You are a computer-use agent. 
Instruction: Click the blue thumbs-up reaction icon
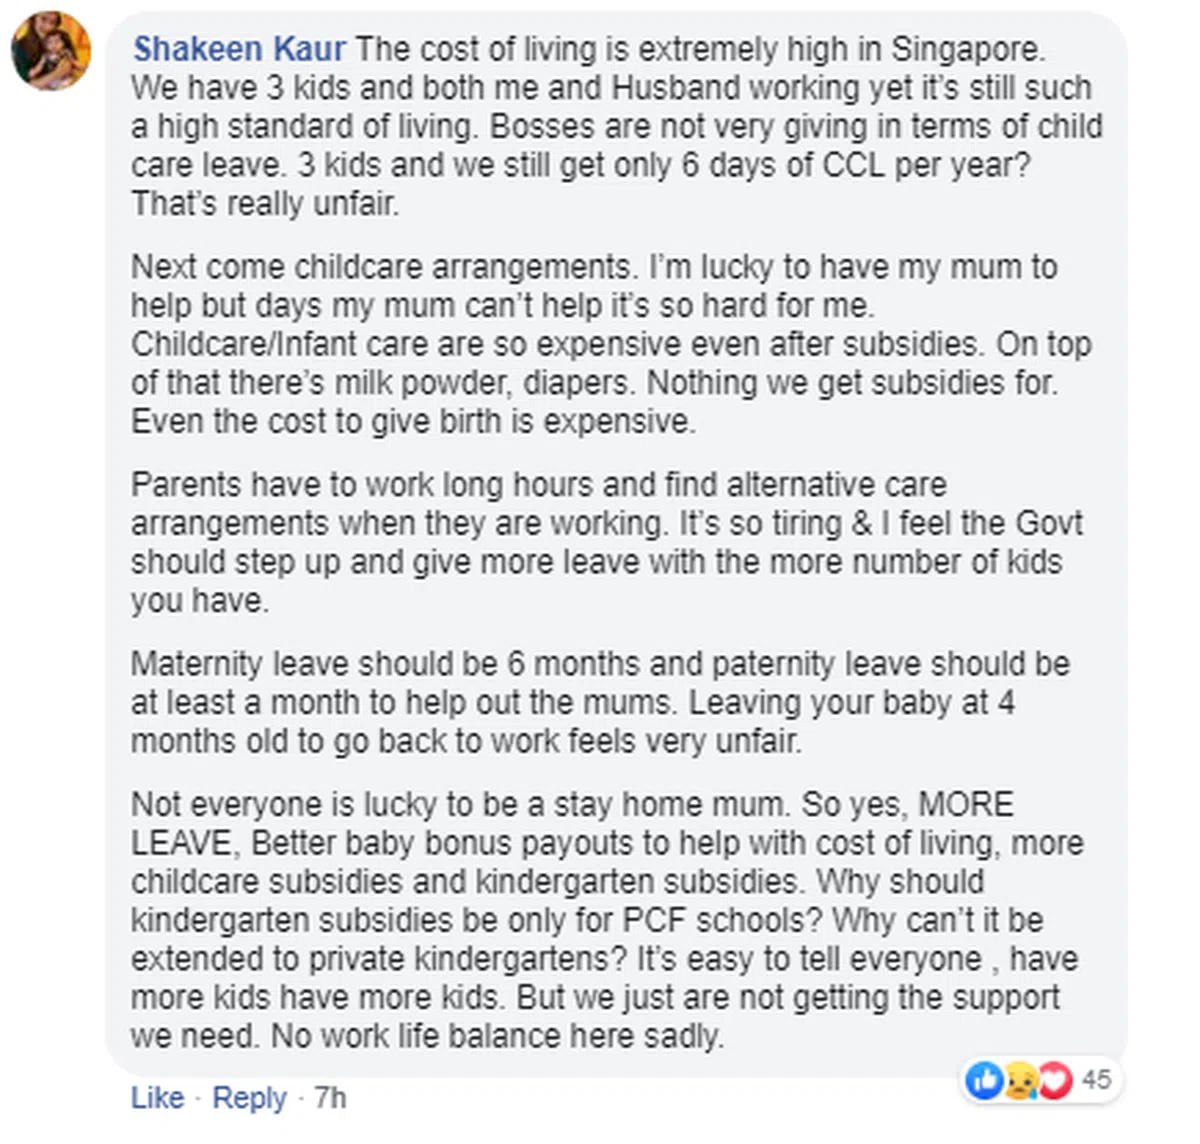coord(985,1080)
